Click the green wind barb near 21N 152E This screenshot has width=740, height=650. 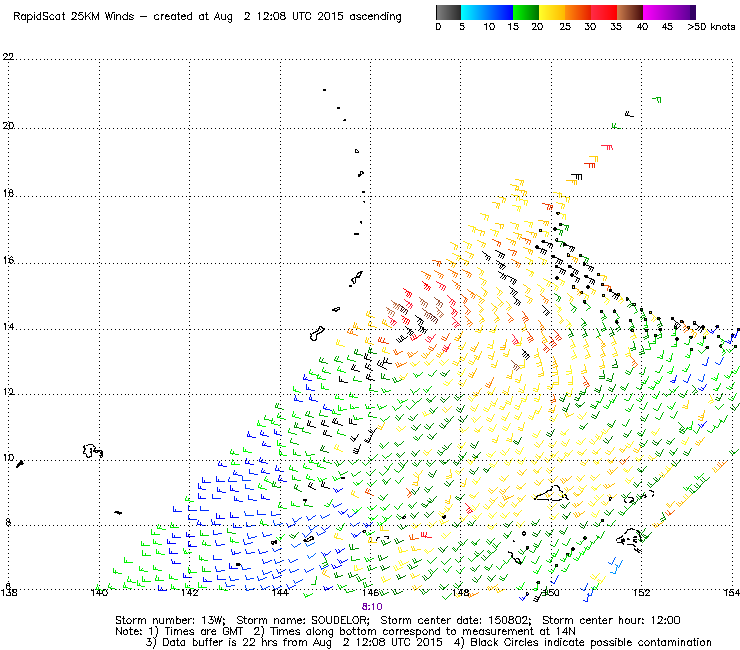(657, 99)
